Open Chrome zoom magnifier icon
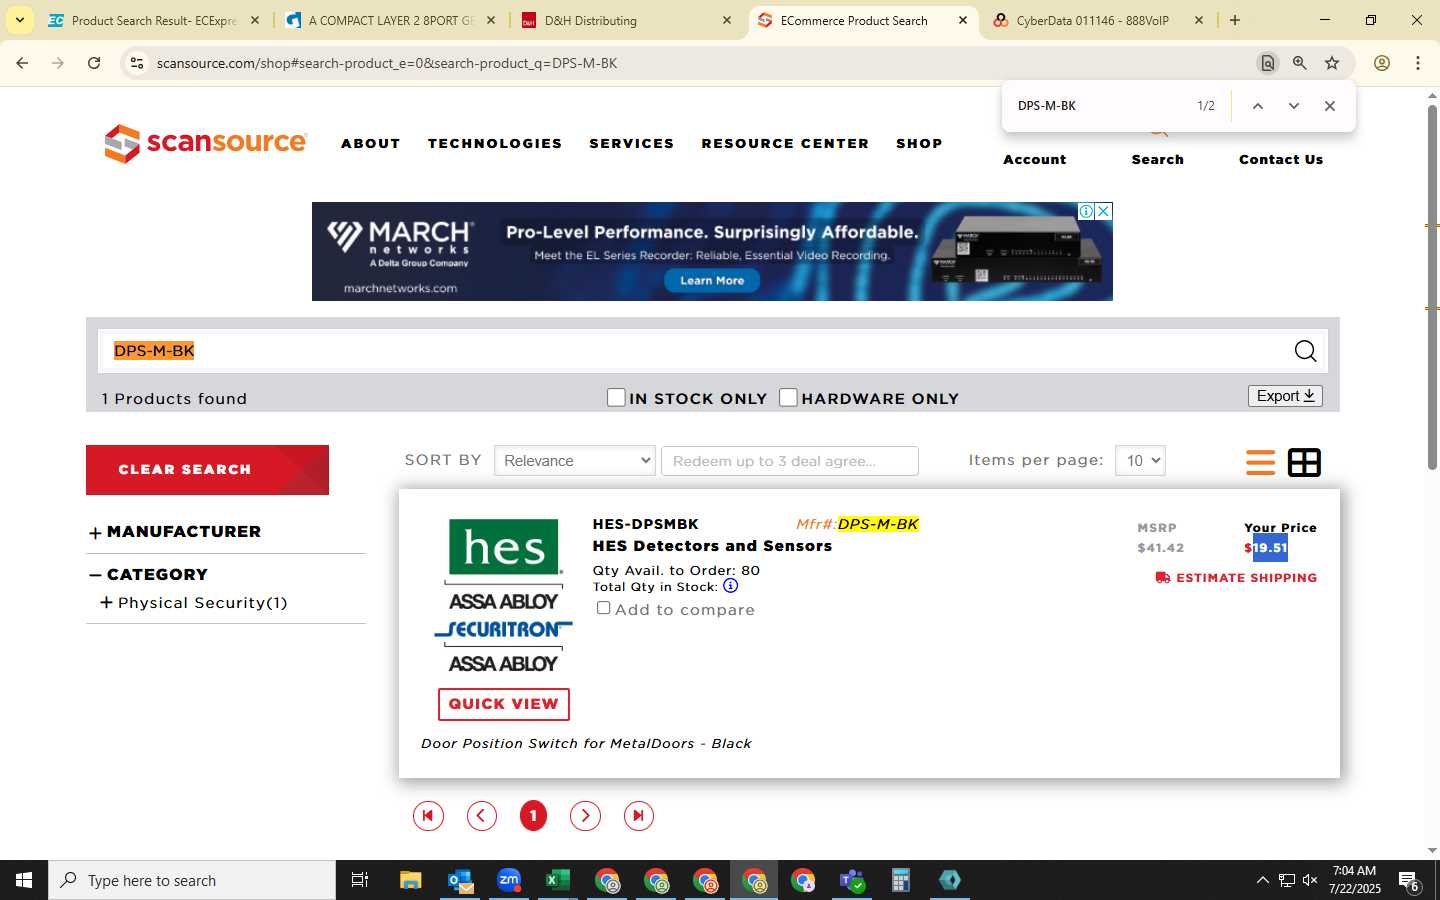The height and width of the screenshot is (900, 1440). (x=1299, y=63)
